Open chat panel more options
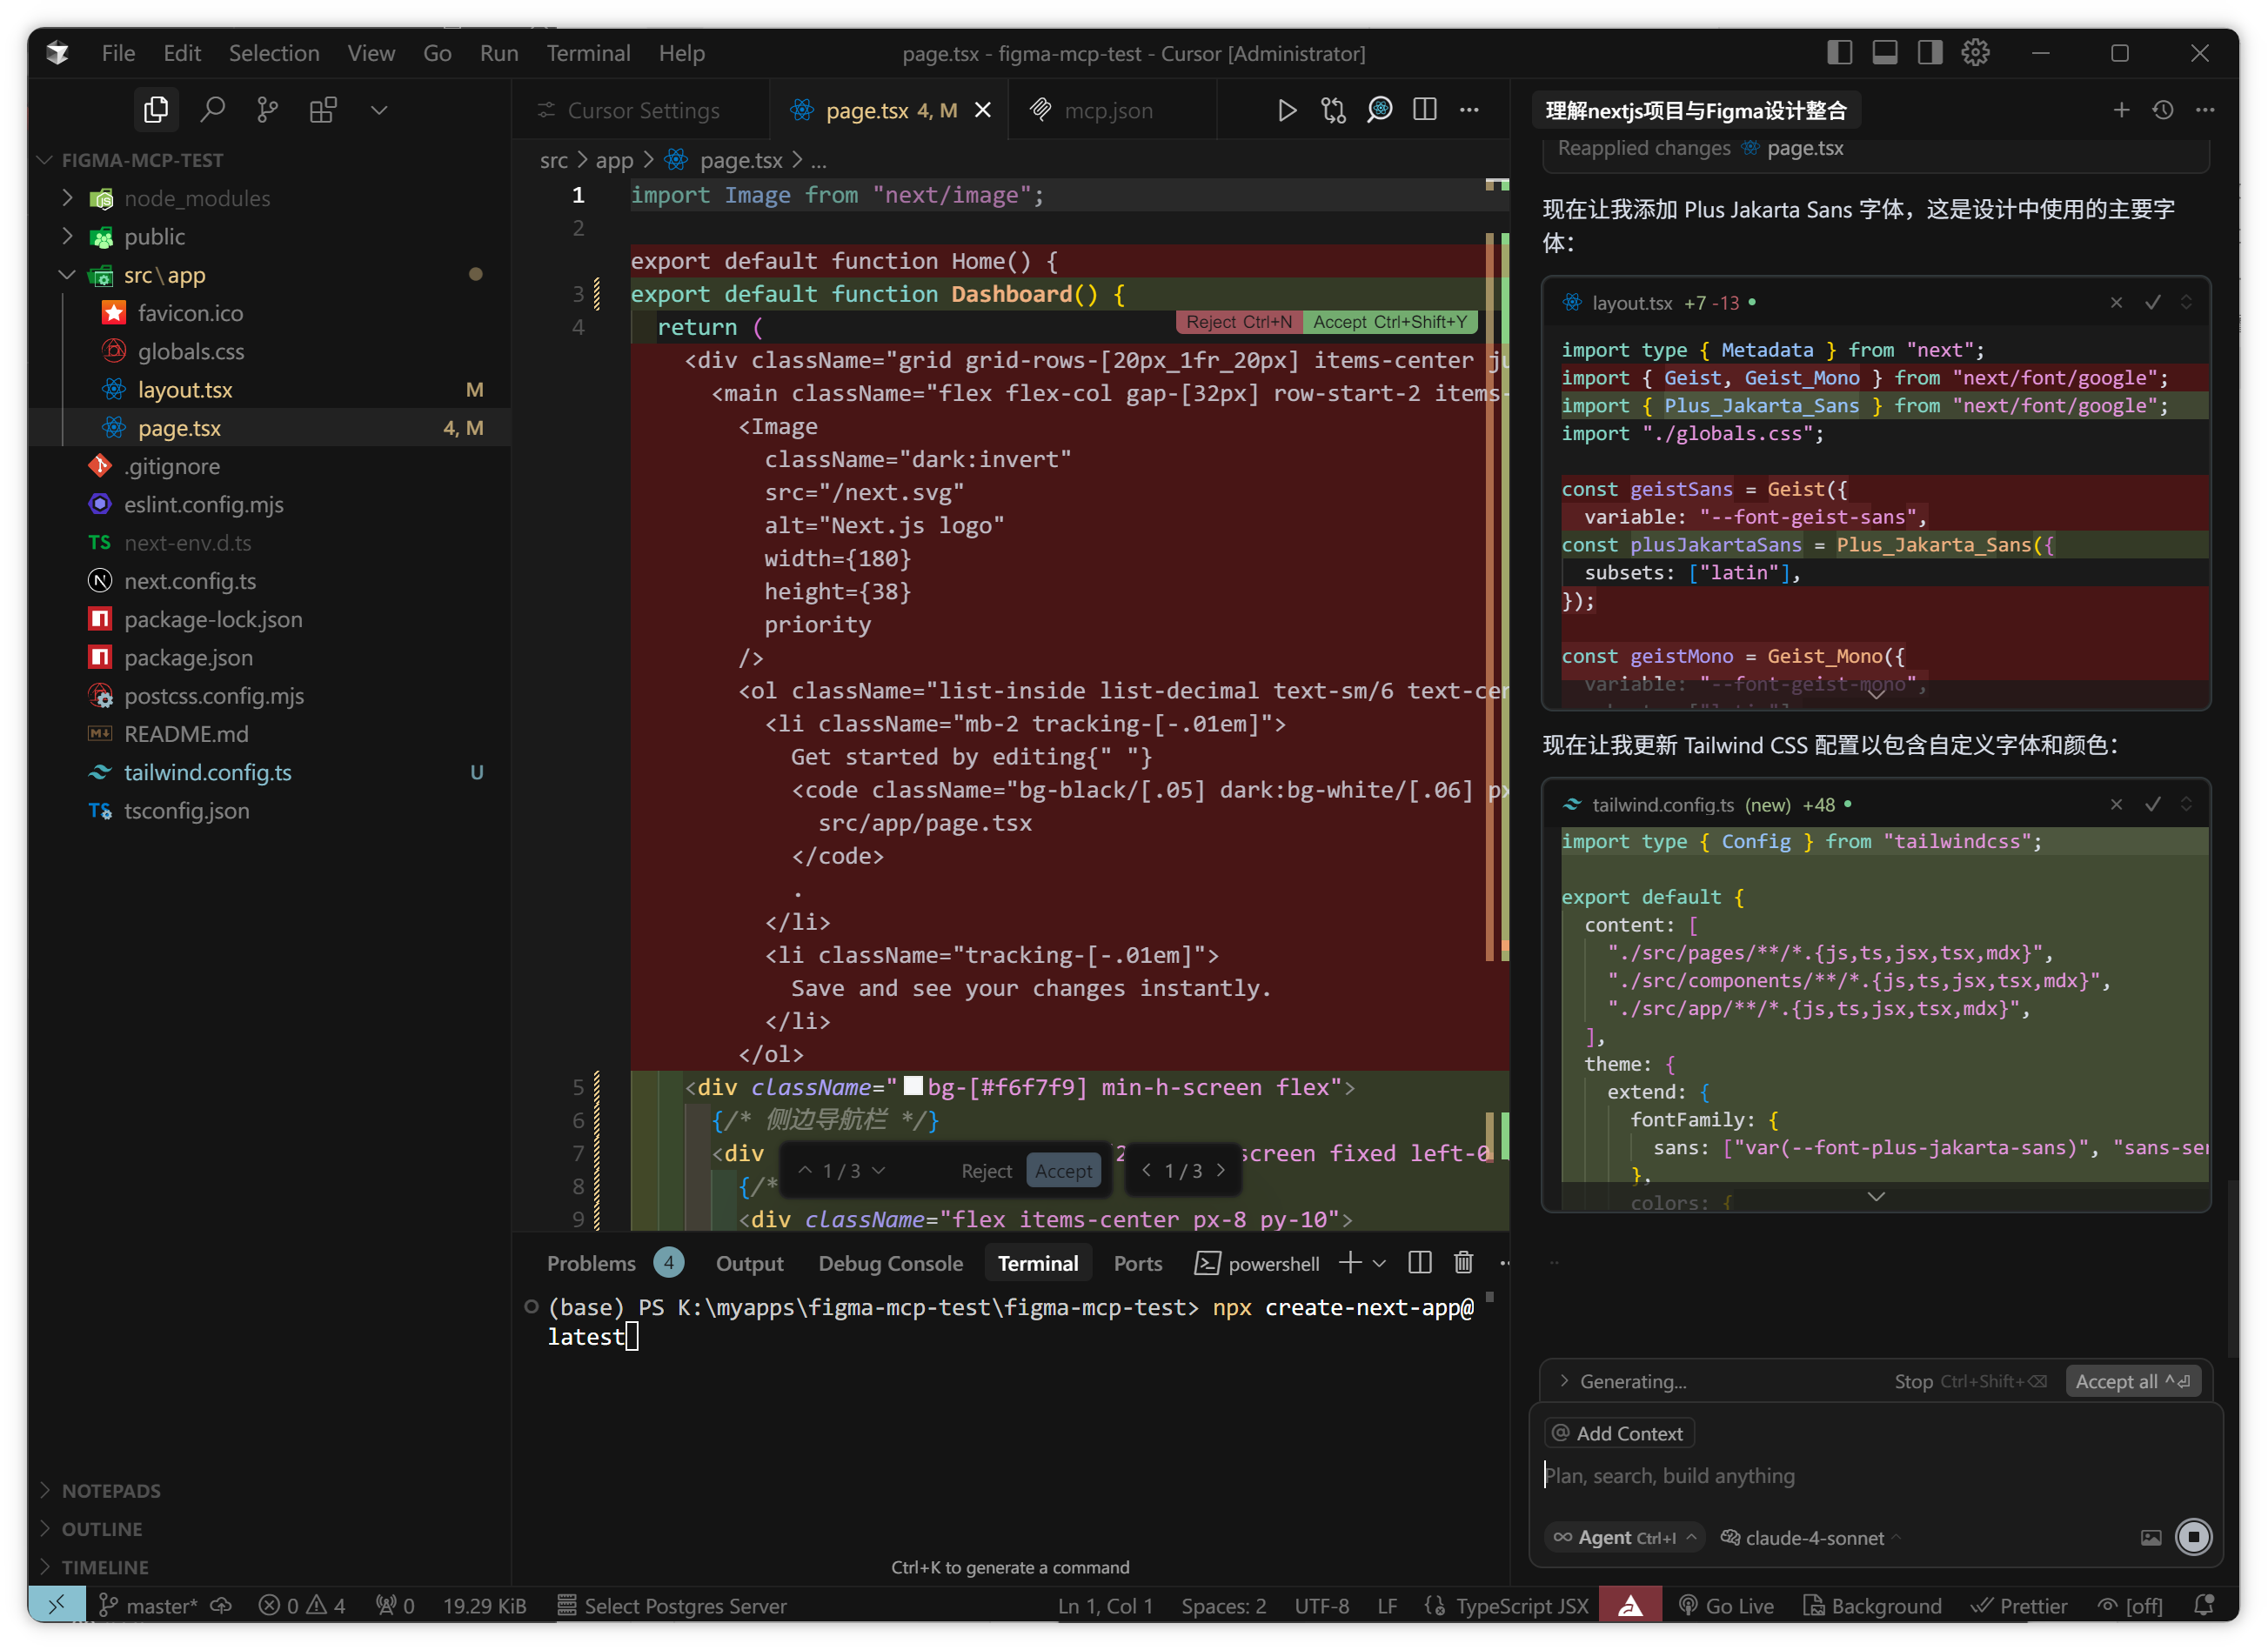This screenshot has width=2268, height=1650. (2205, 110)
